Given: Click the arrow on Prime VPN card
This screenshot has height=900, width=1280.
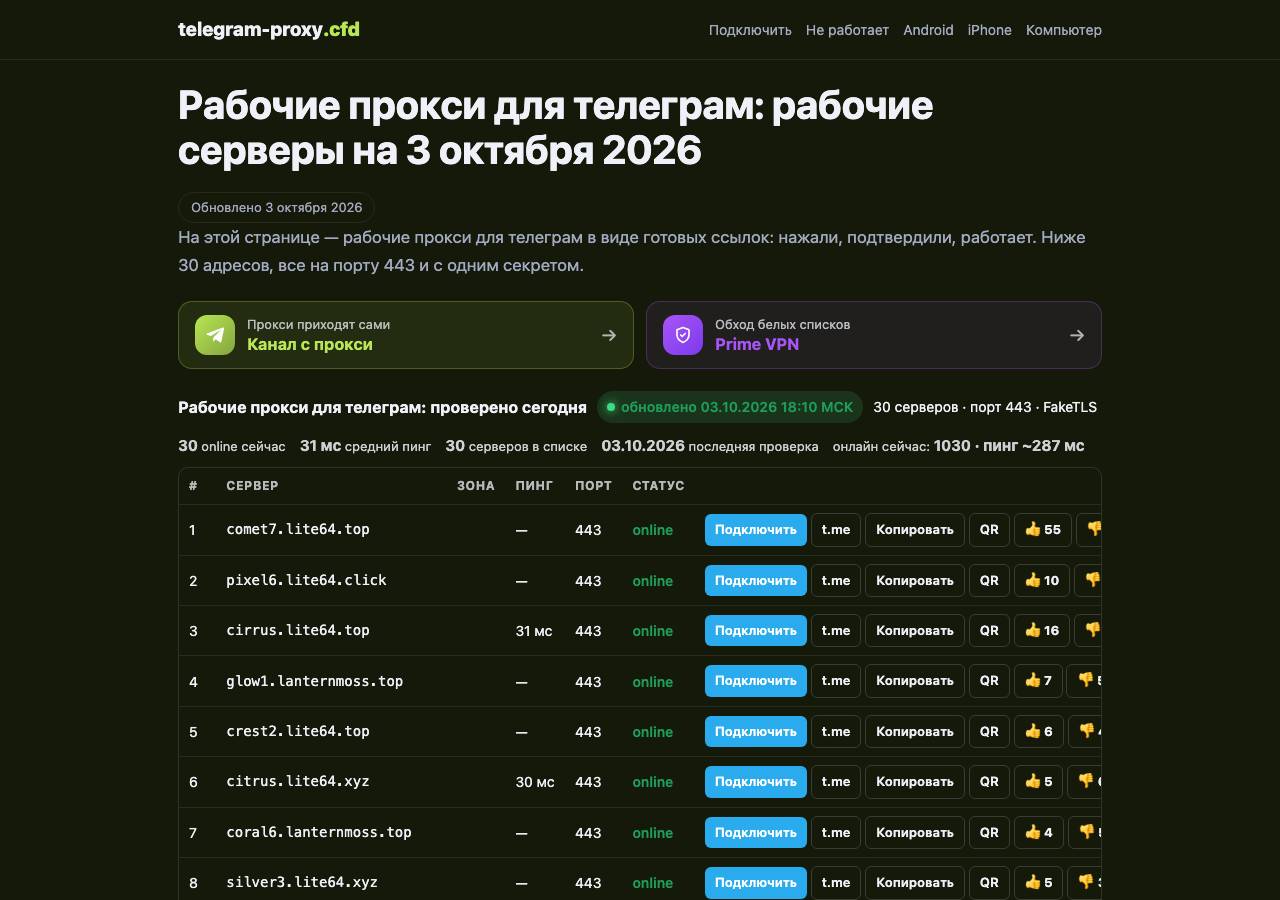Looking at the screenshot, I should click(x=1077, y=336).
